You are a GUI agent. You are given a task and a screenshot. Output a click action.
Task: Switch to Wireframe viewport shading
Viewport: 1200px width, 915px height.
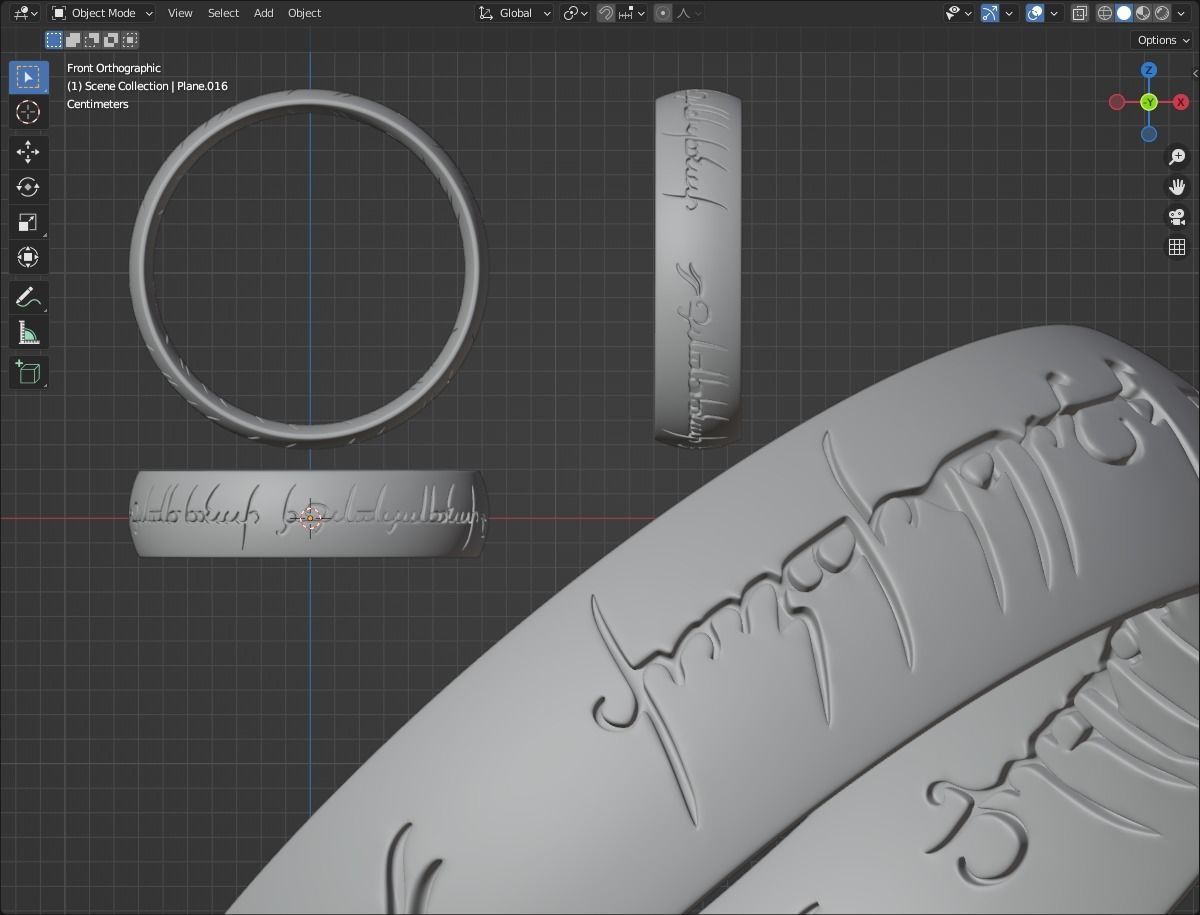pyautogui.click(x=1105, y=13)
